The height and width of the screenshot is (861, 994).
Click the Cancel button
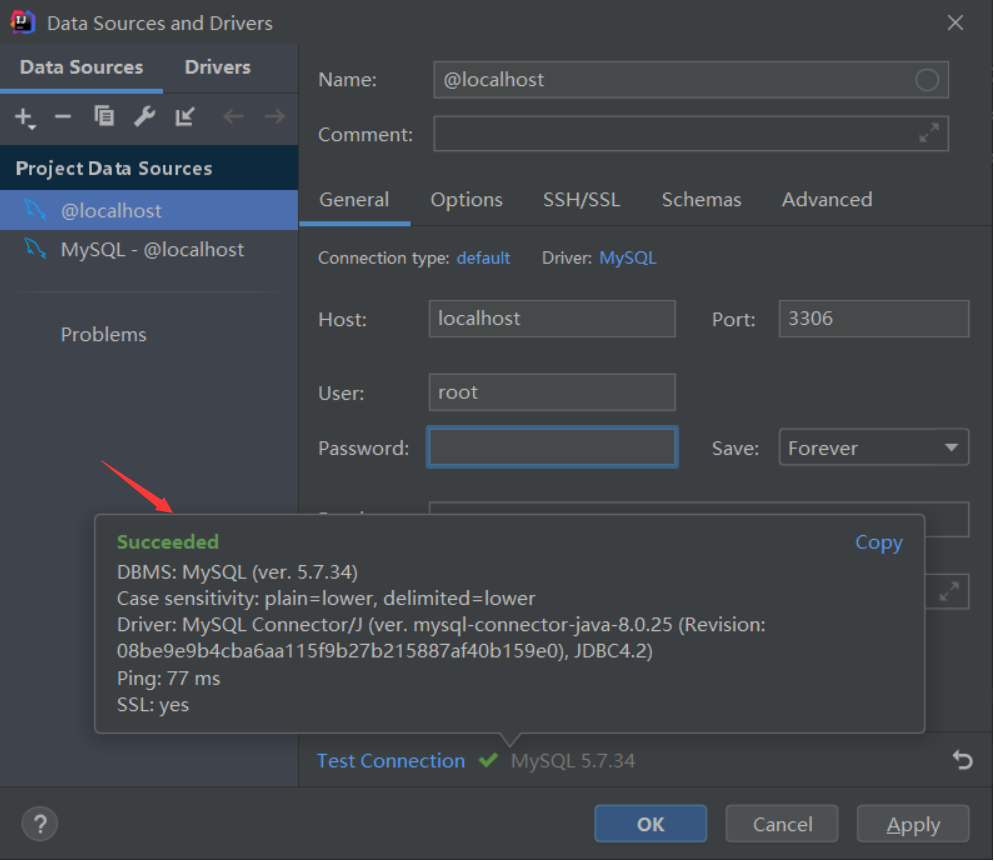pos(782,824)
